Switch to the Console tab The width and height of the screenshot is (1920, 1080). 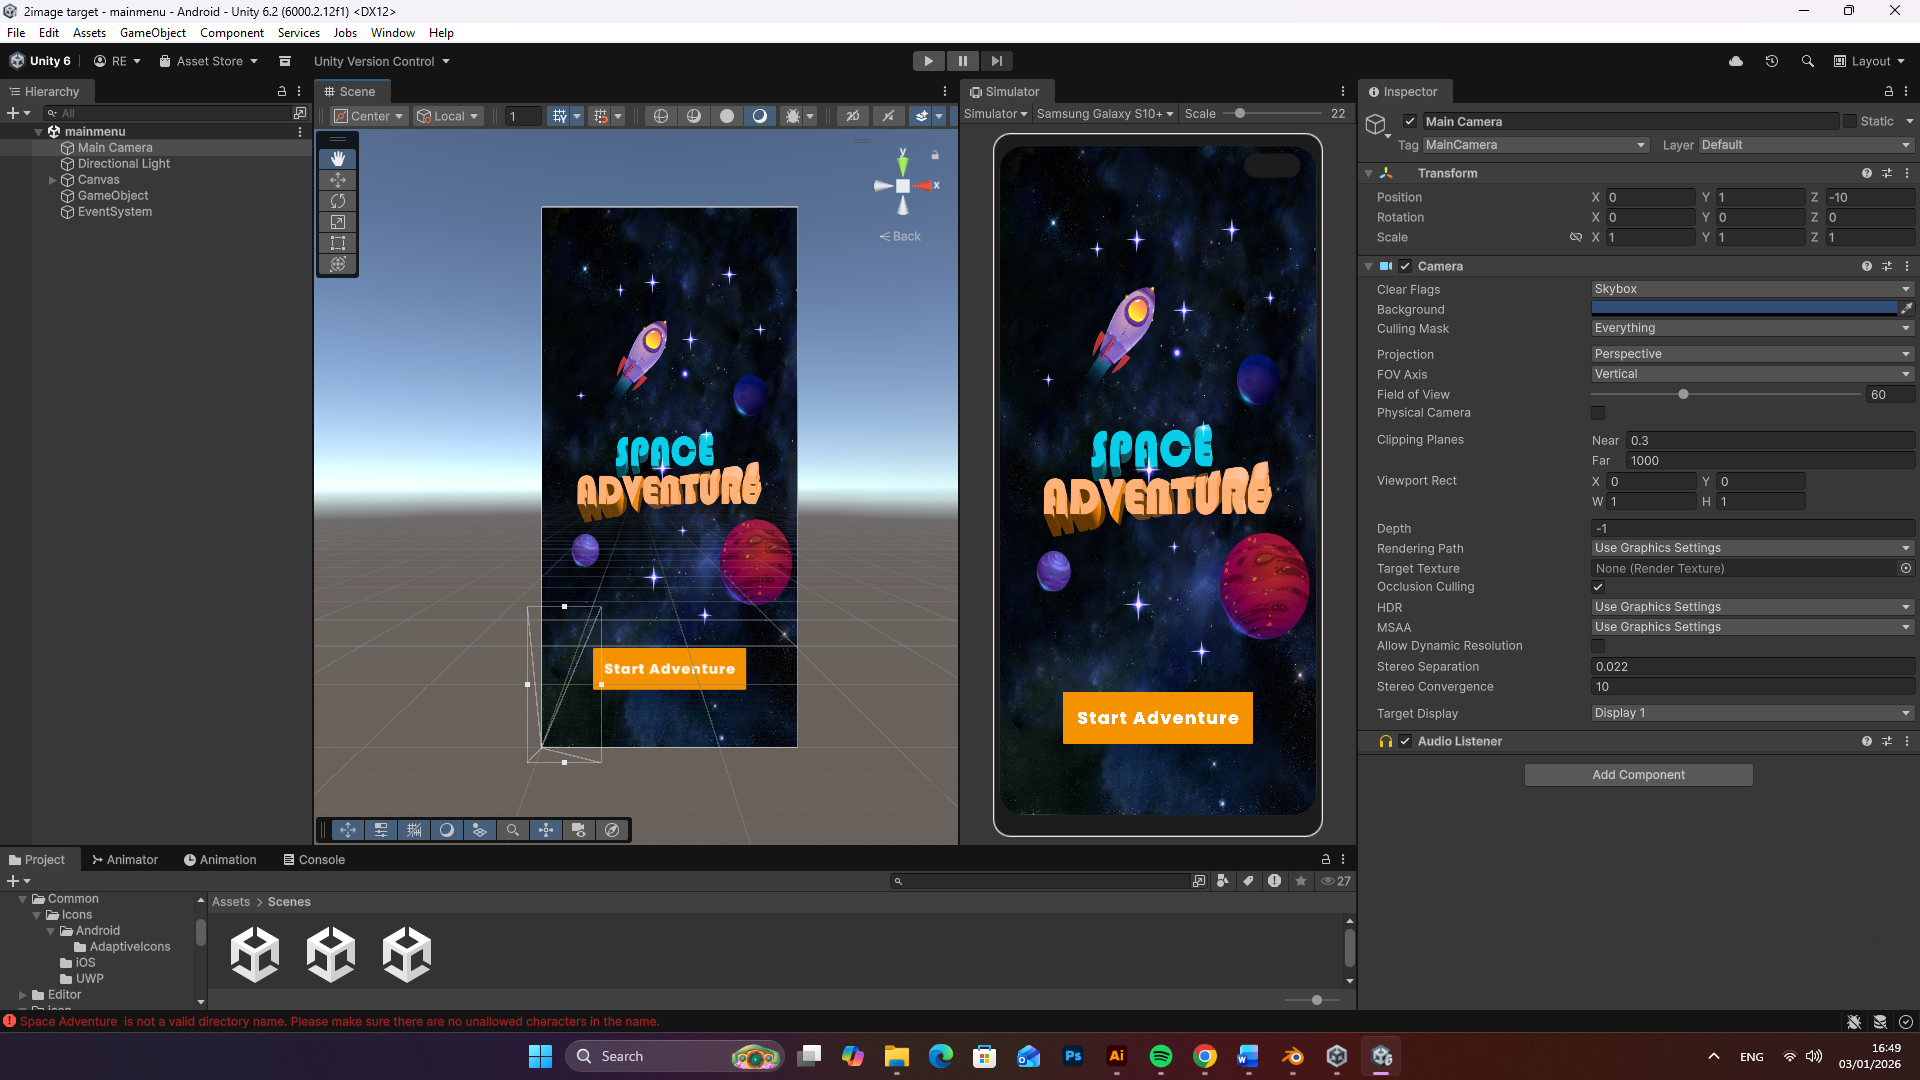(314, 859)
